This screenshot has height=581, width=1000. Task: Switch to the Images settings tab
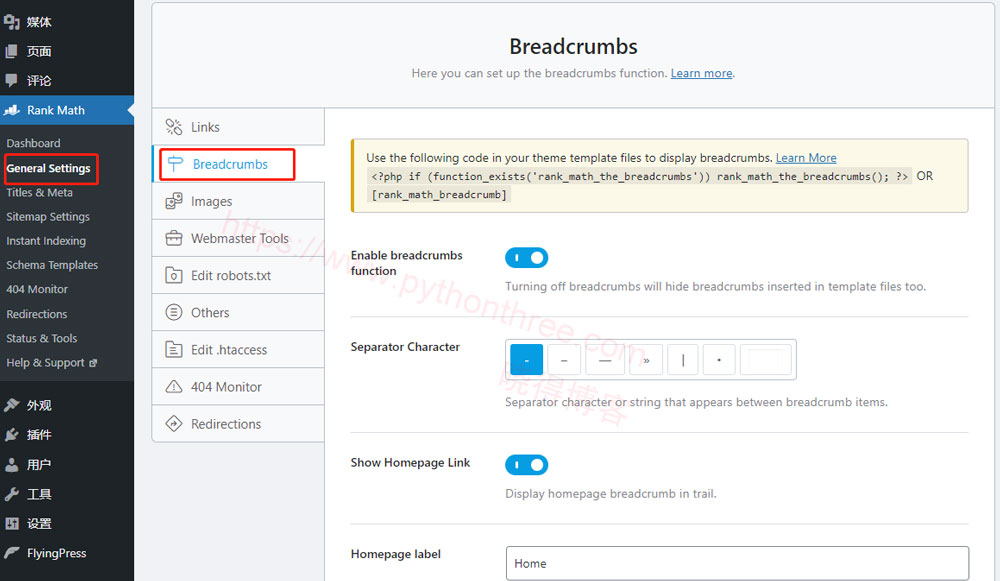click(239, 202)
